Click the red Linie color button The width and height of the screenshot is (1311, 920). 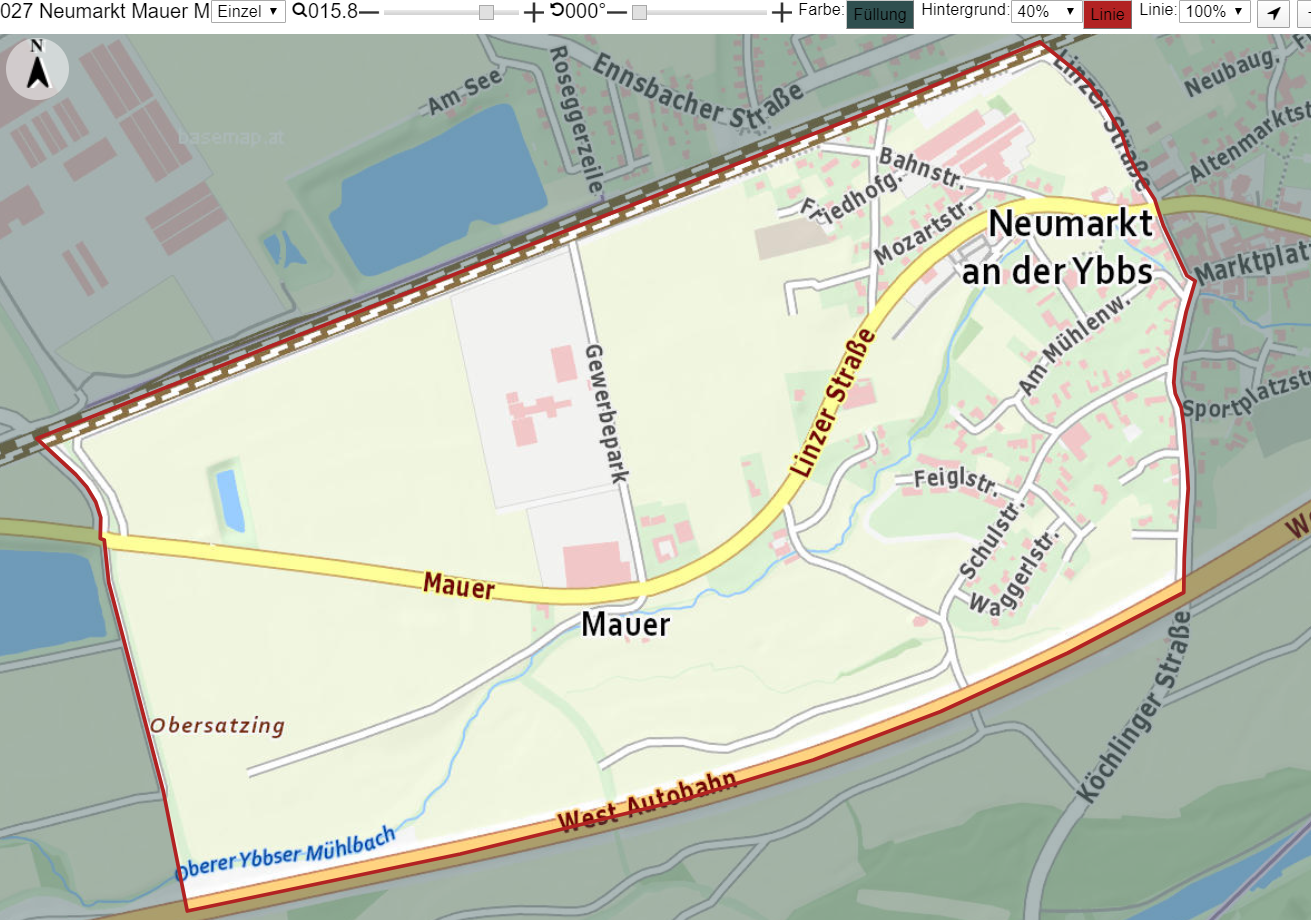(1108, 14)
